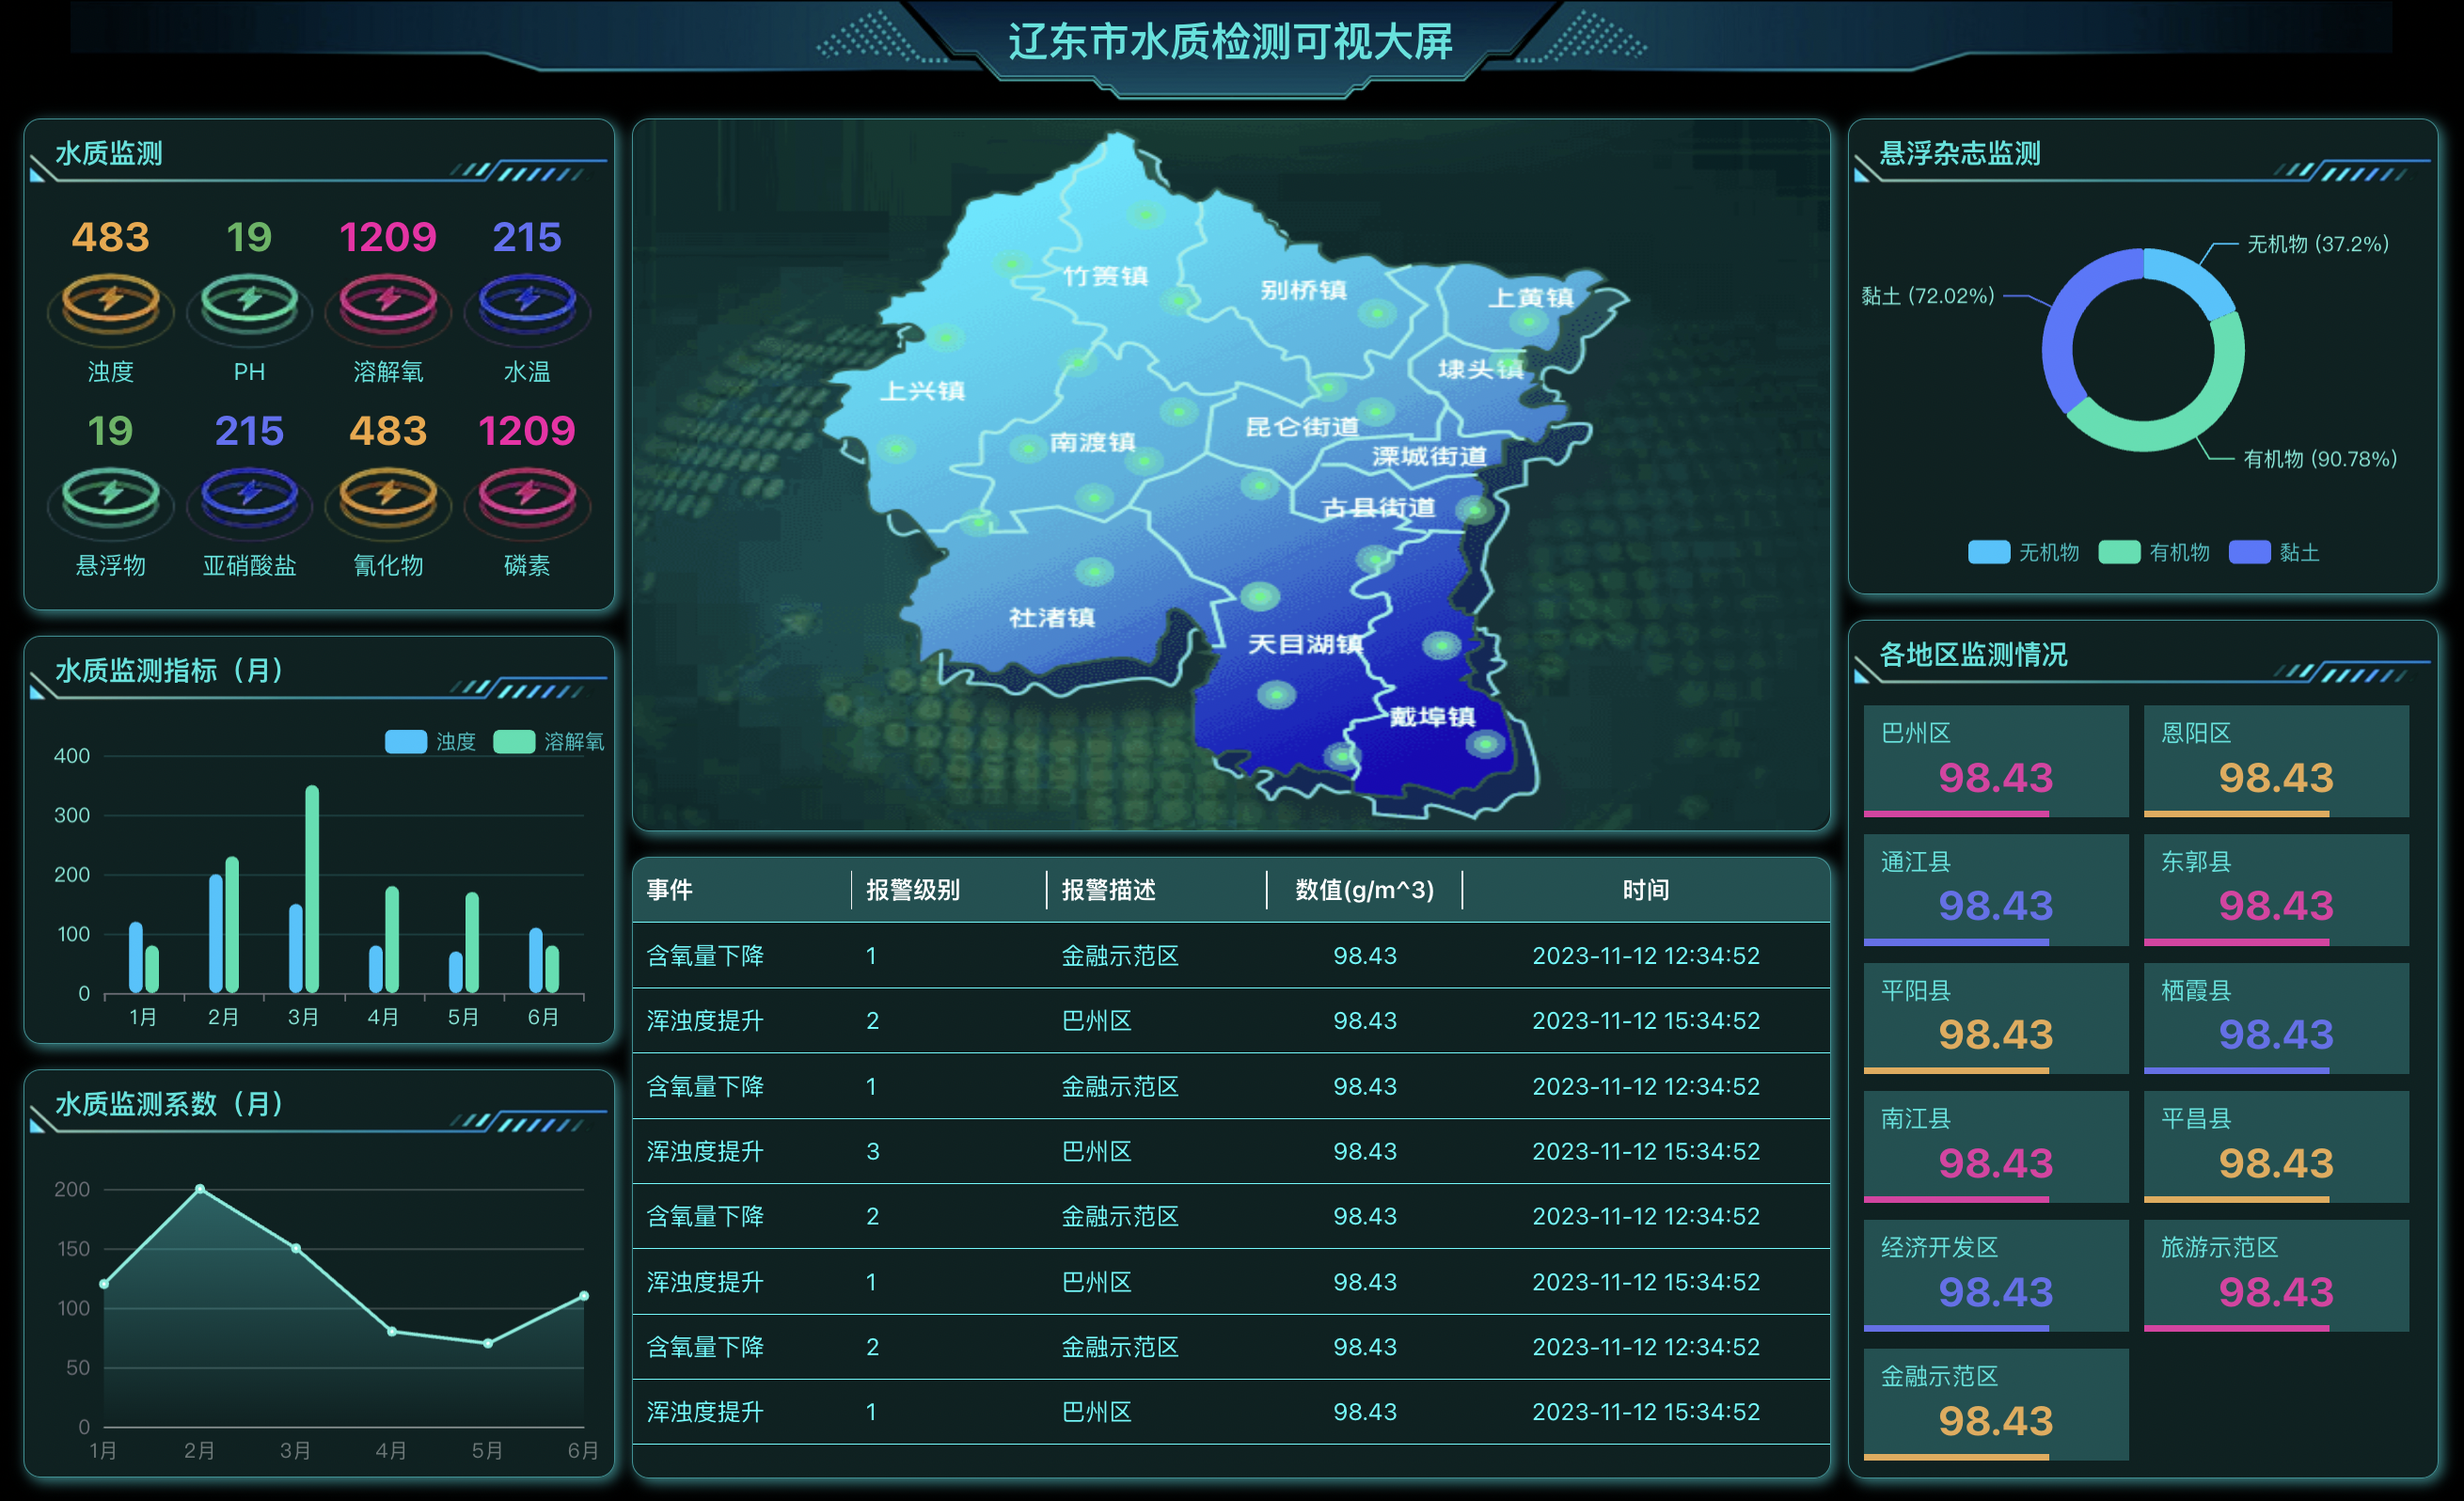
Task: Click the pink 溶解氧 dissolved oxygen icon
Action: (x=388, y=301)
